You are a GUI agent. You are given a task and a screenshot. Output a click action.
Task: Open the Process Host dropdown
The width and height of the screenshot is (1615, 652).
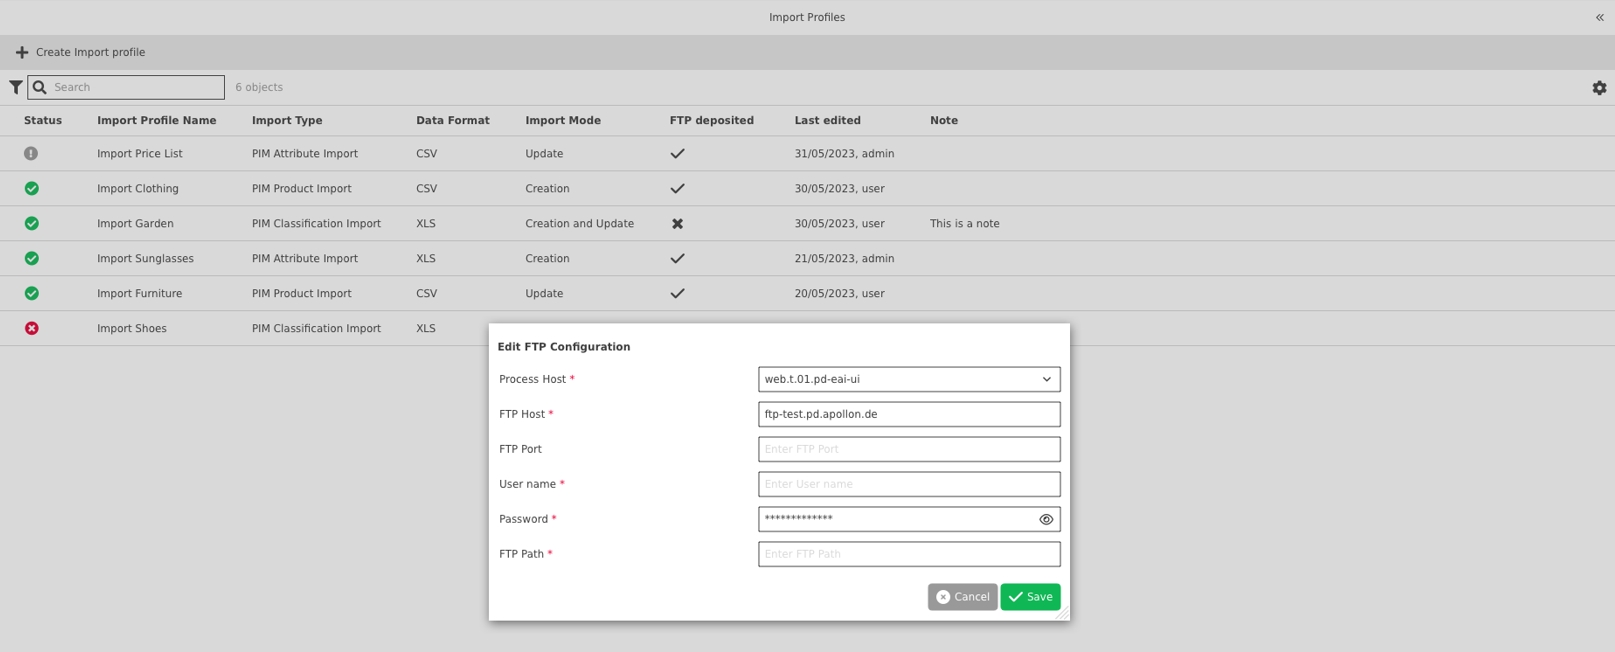click(908, 379)
